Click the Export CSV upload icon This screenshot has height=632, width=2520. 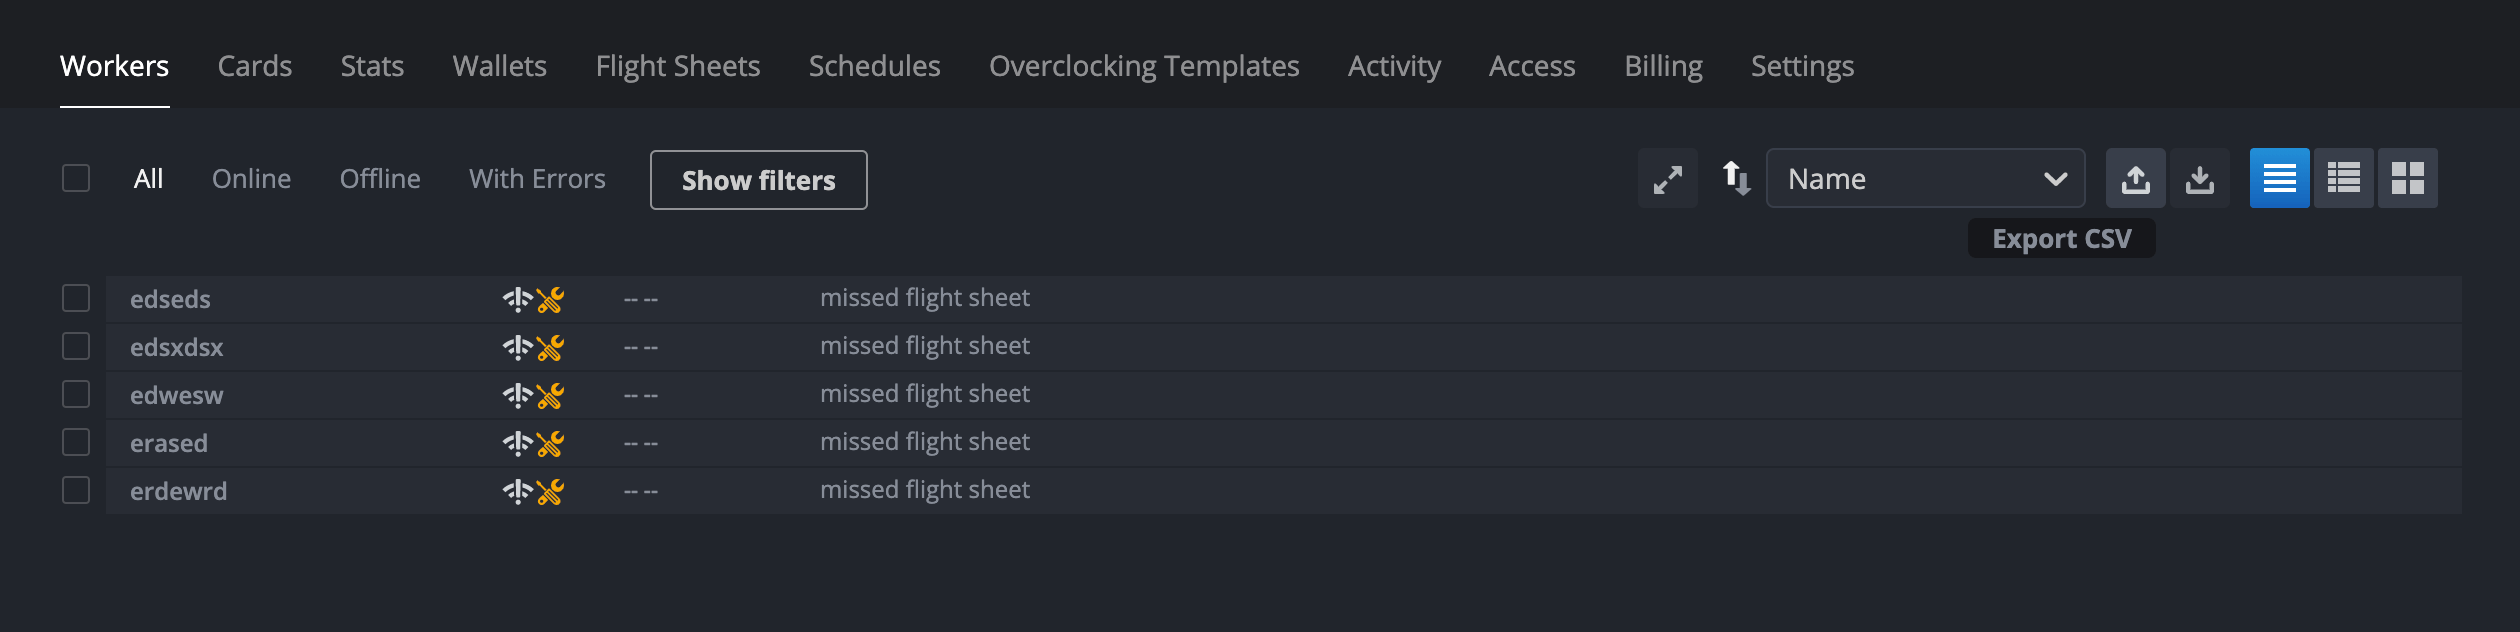click(x=2135, y=178)
